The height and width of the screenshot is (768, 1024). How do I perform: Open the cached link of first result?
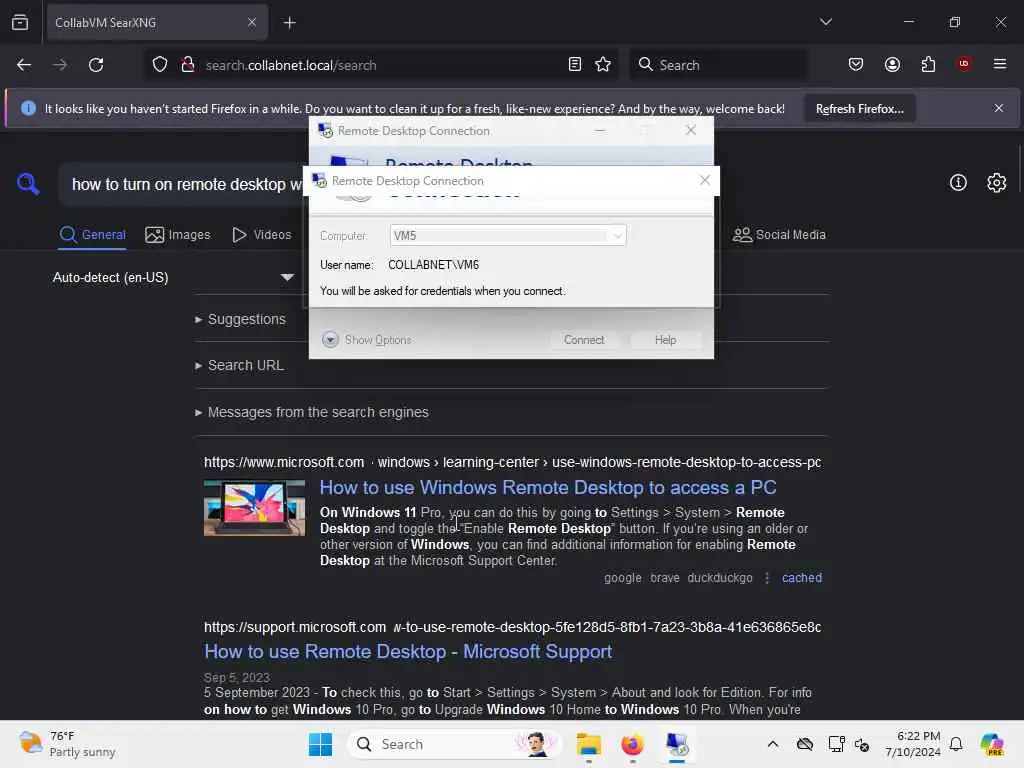(x=801, y=578)
